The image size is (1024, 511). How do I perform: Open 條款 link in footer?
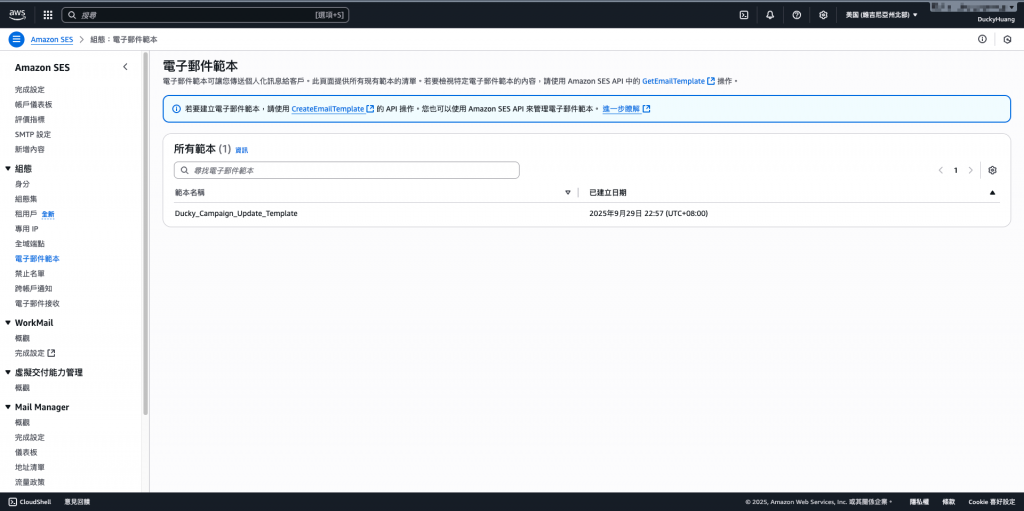click(x=949, y=502)
